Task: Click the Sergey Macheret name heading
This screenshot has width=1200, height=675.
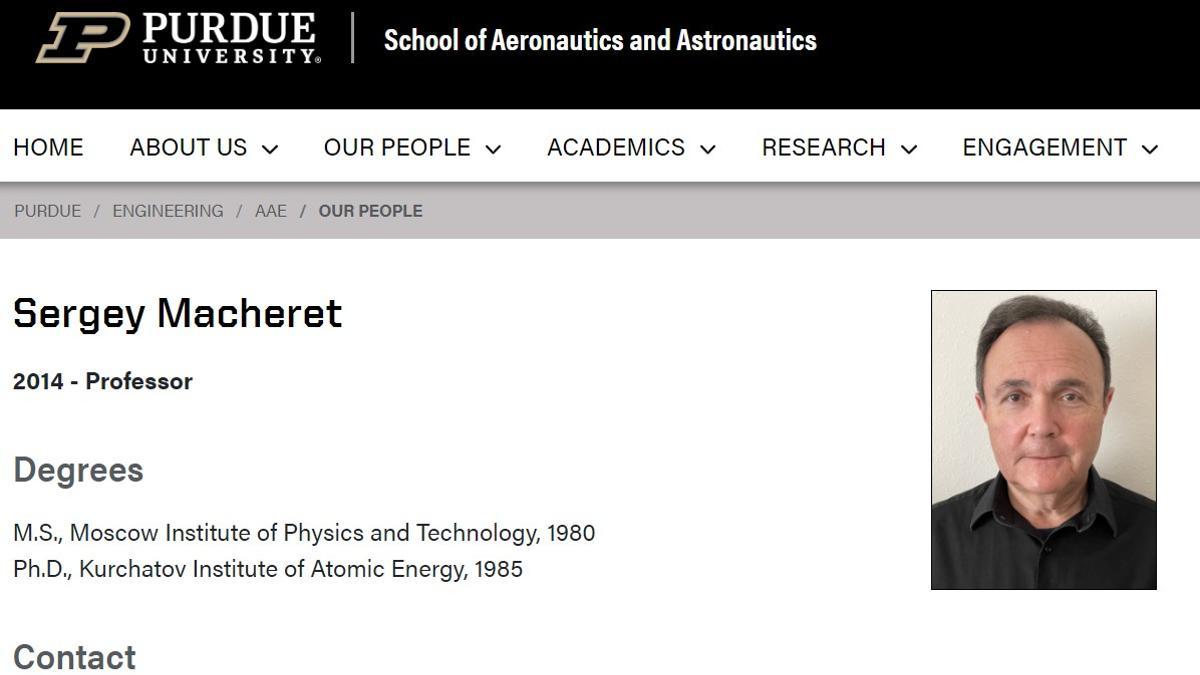Action: point(177,314)
